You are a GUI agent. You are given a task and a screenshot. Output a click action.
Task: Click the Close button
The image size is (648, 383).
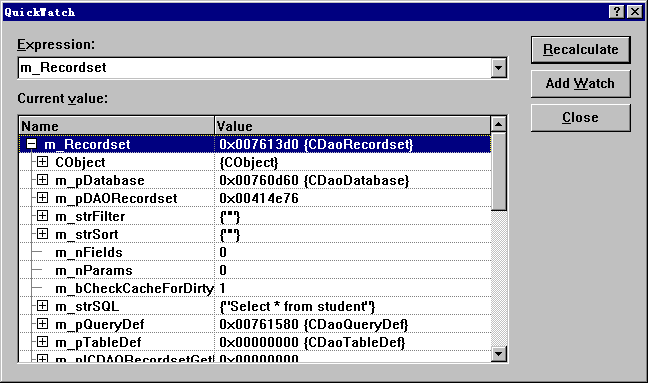tap(581, 118)
